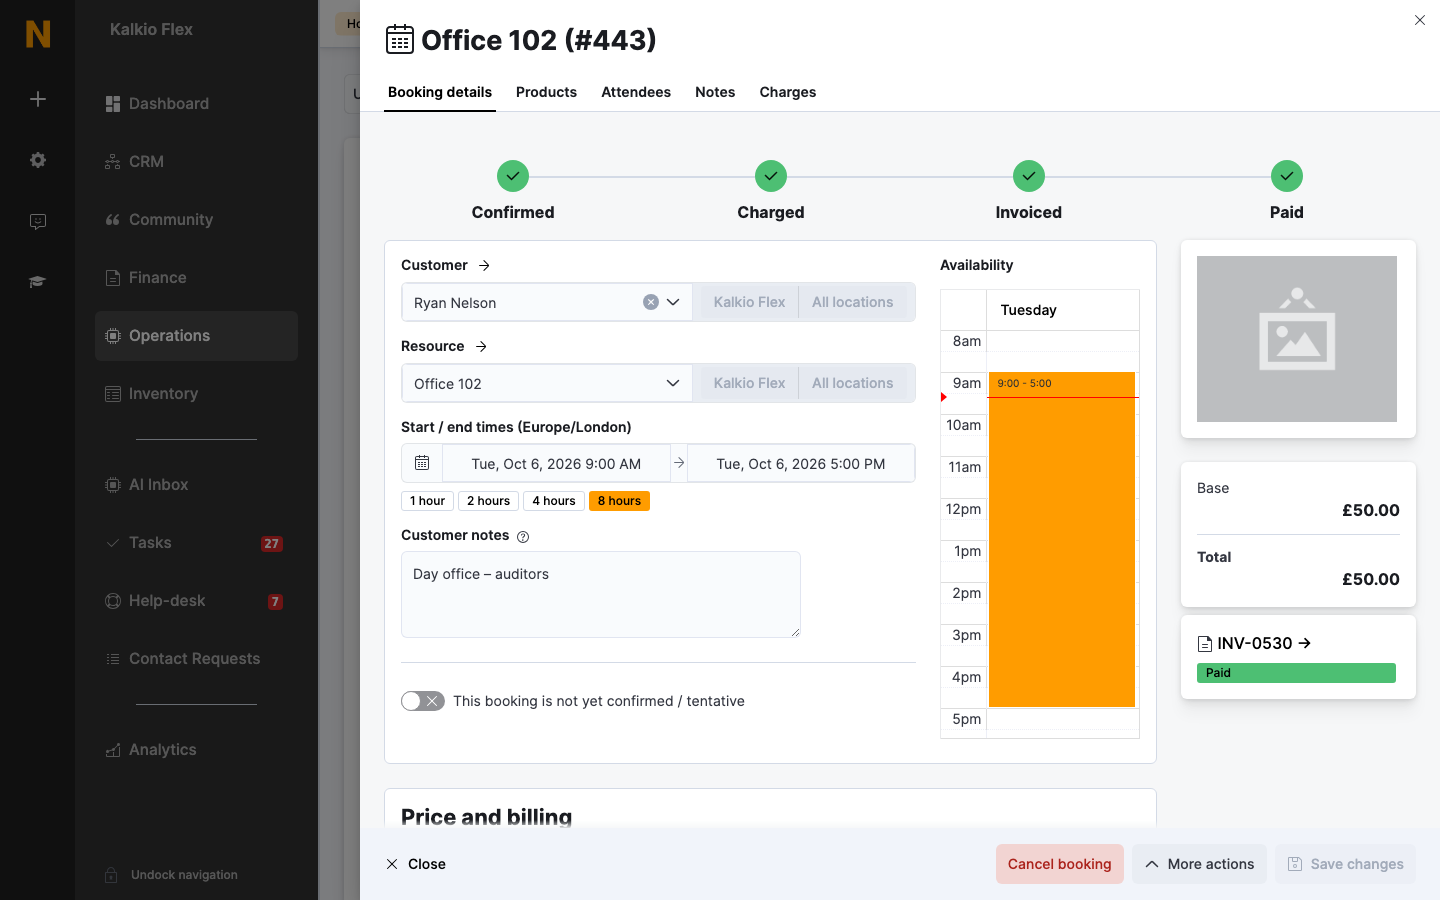
Task: Close the booking panel with X
Action: click(x=1420, y=20)
